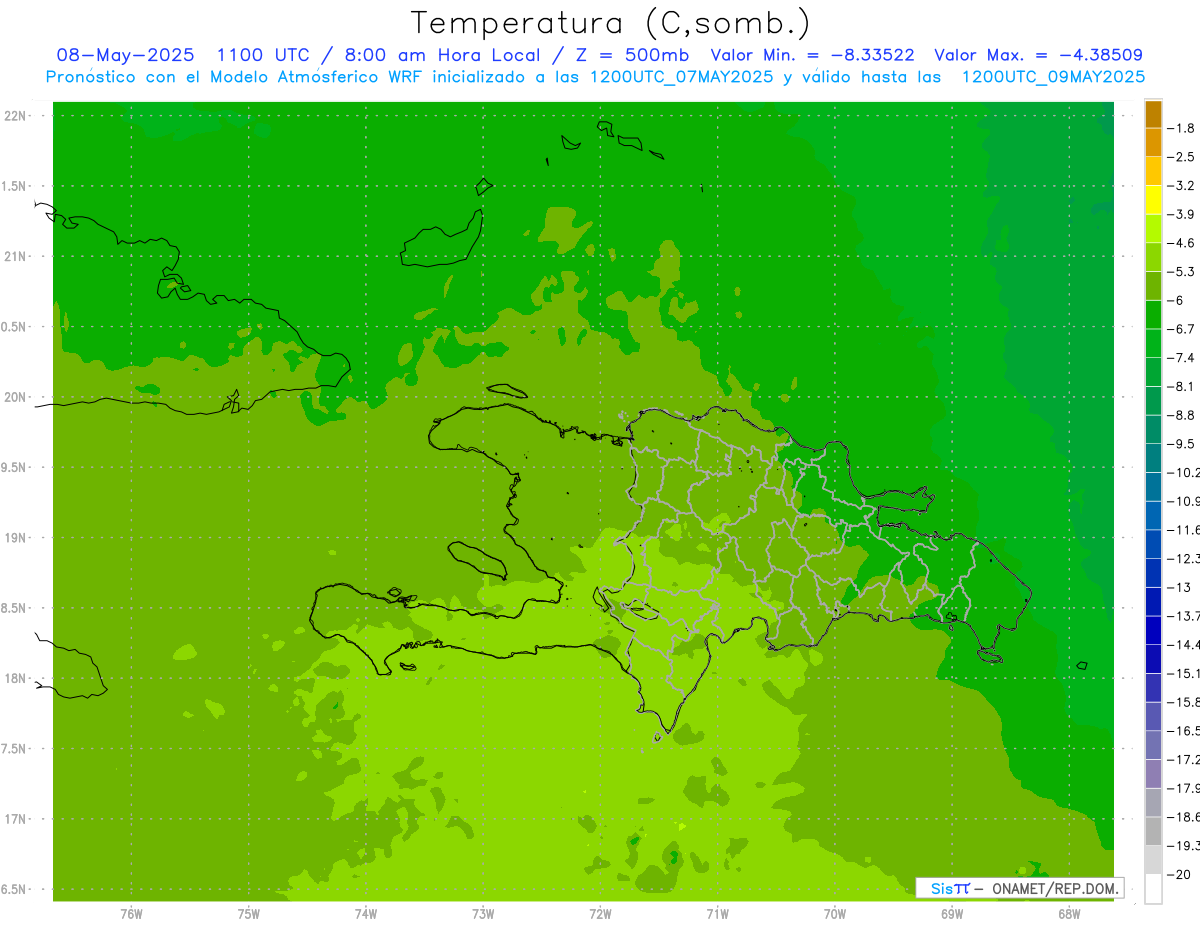Screen dimensions: 1200x927
Task: Click the colorbar swatch between -3.9 and -4.6
Action: [x=1153, y=229]
